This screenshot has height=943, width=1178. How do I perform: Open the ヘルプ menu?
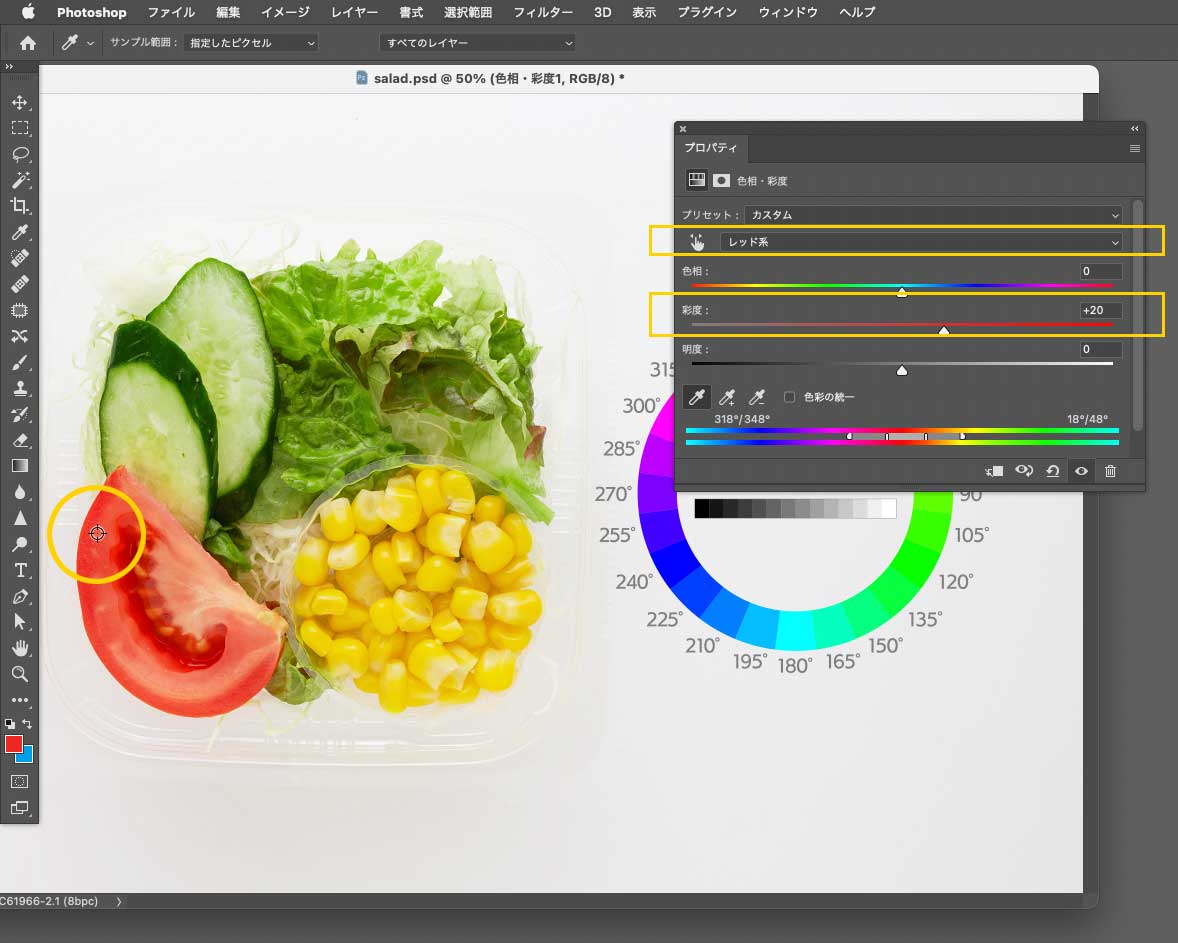(x=857, y=12)
